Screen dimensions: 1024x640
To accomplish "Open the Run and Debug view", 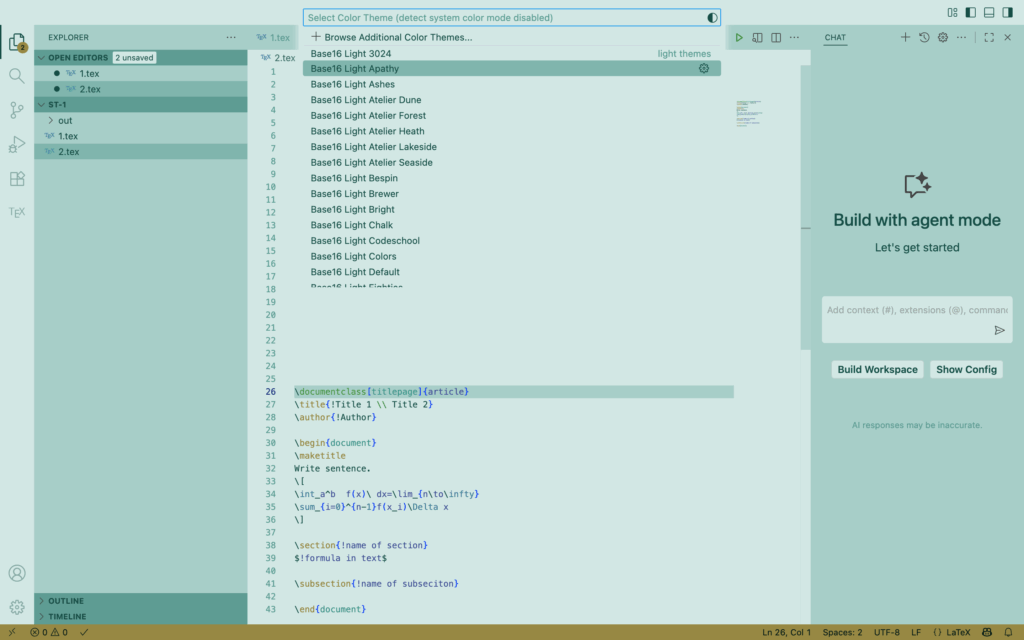I will point(17,145).
